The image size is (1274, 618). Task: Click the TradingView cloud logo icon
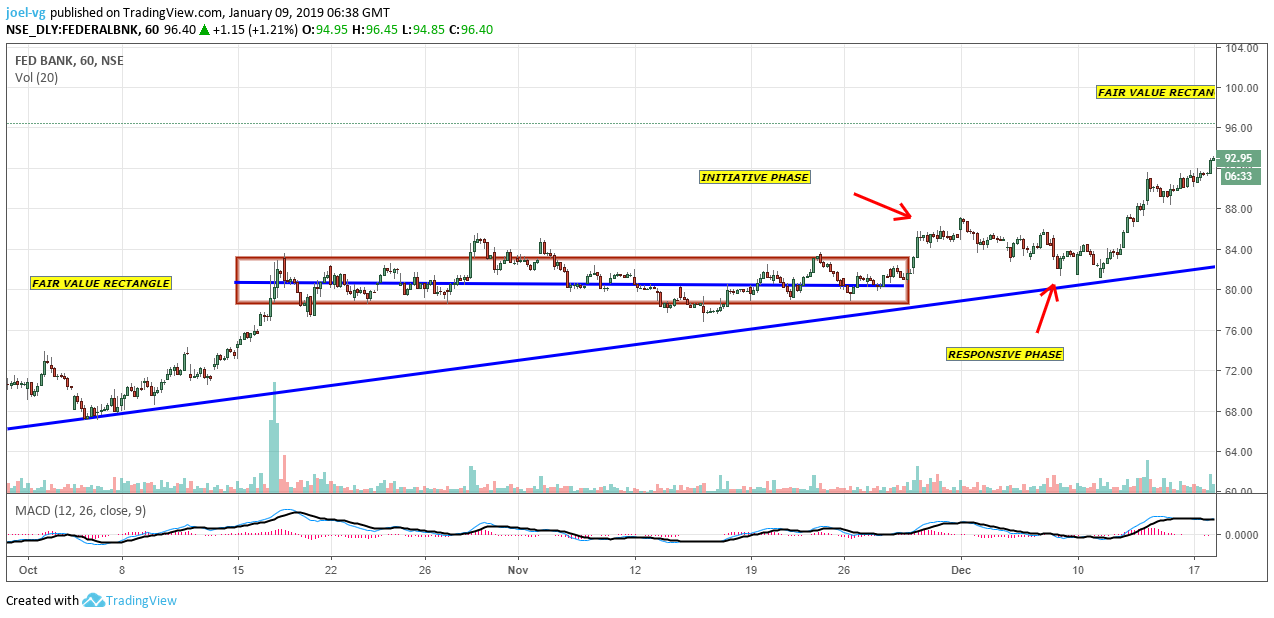point(94,600)
